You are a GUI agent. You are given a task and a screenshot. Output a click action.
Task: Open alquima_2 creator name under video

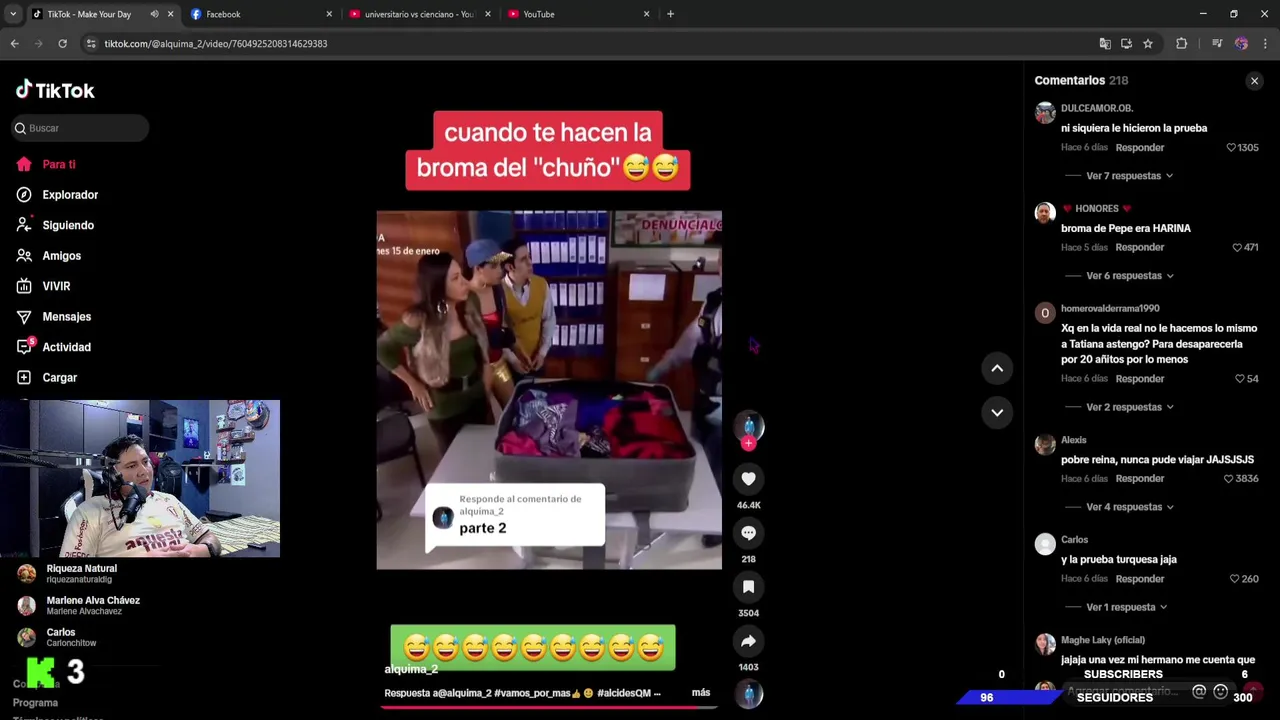pos(411,670)
